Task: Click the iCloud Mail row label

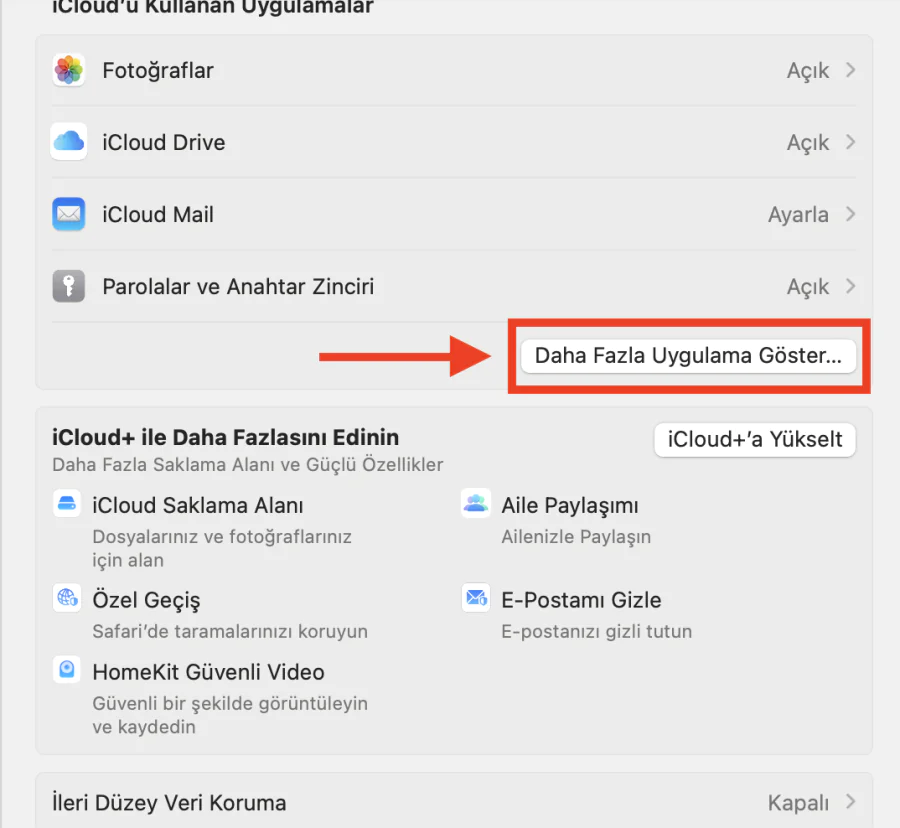Action: coord(158,214)
